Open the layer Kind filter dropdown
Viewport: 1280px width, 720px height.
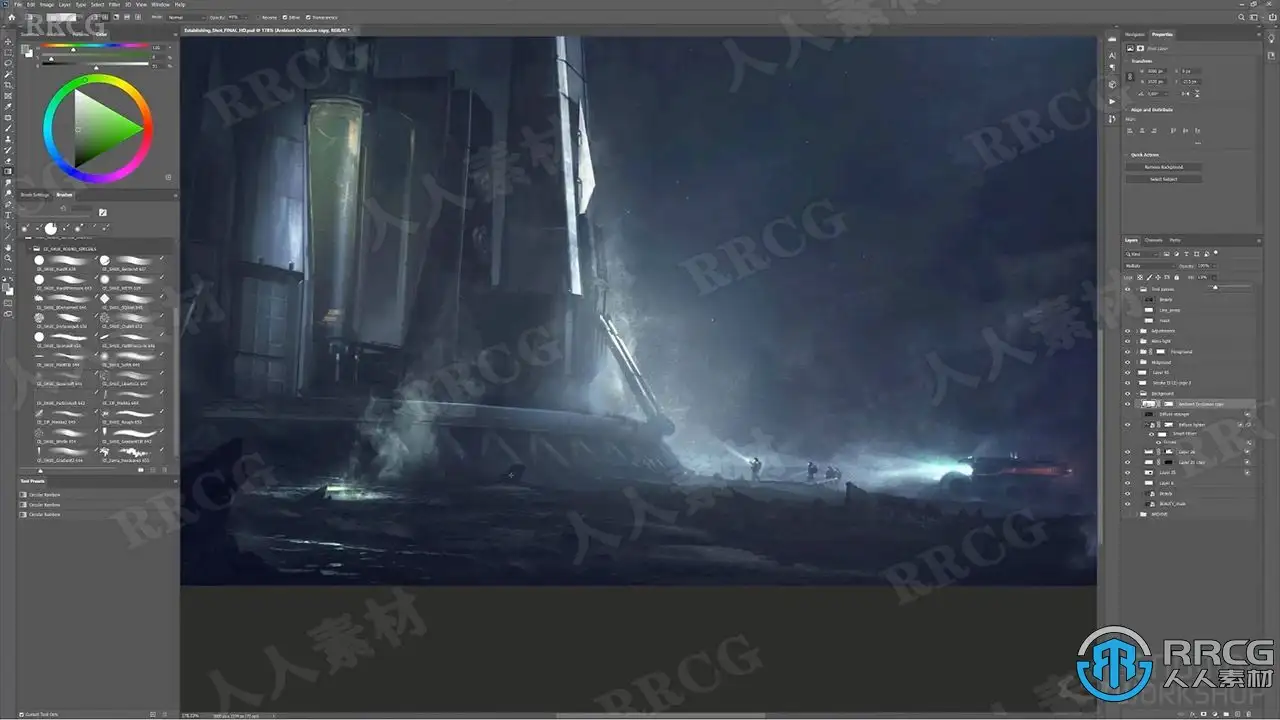point(1142,254)
